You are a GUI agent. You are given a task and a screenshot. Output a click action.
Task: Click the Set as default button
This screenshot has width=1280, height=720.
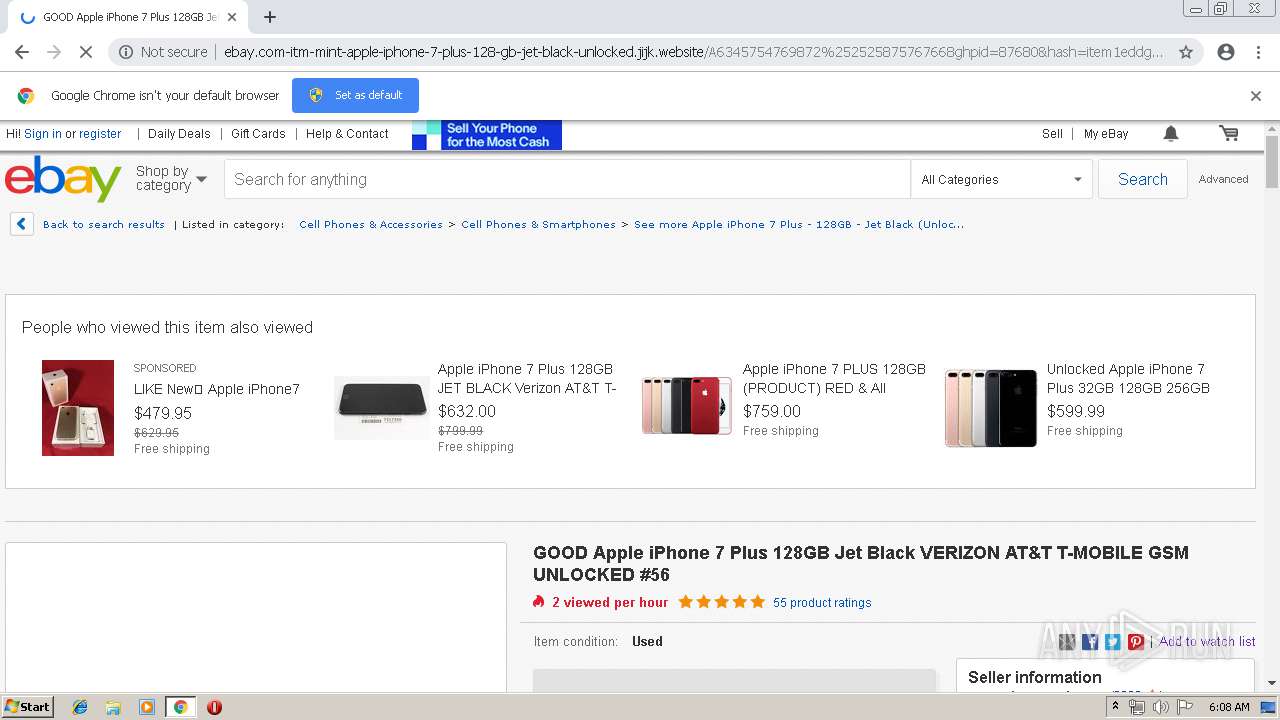pos(355,95)
